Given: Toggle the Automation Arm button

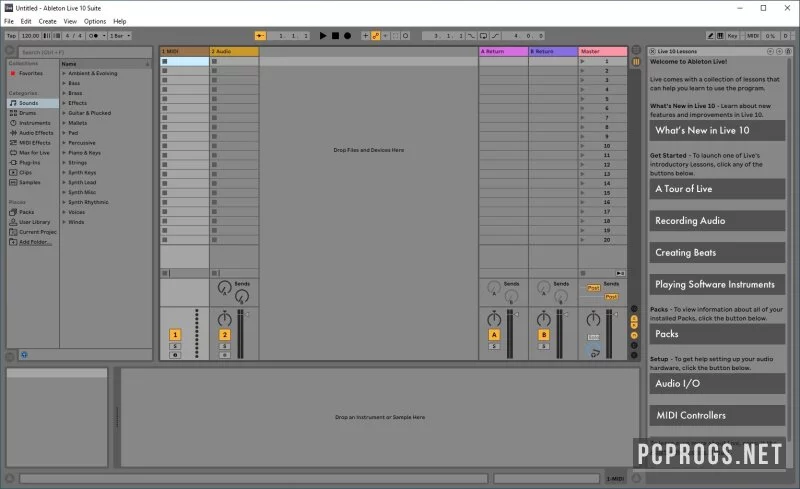Looking at the screenshot, I should [376, 36].
